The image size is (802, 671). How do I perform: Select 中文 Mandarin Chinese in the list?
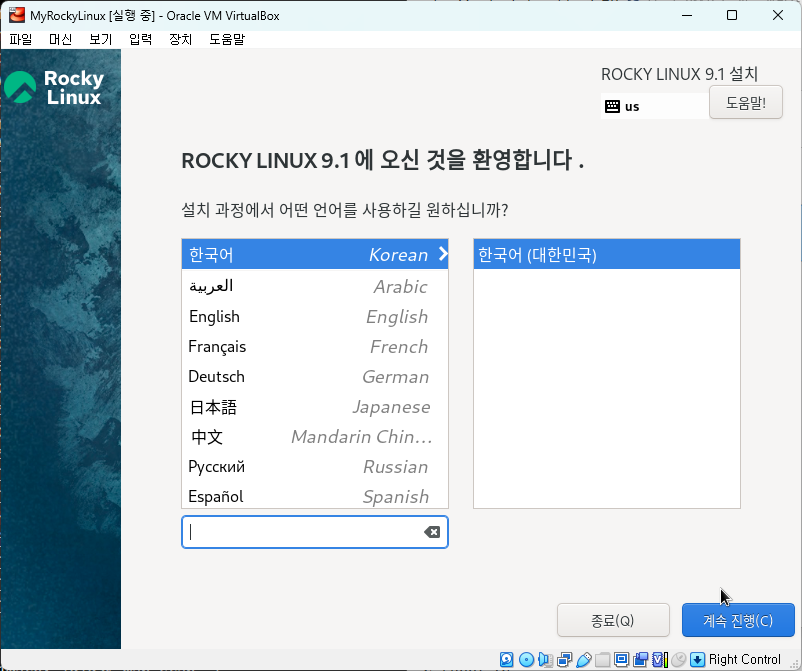(315, 437)
